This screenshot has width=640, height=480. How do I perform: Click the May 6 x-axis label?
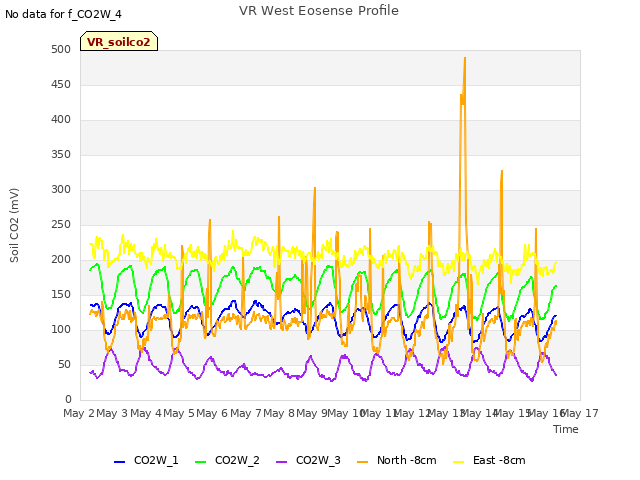coord(212,413)
